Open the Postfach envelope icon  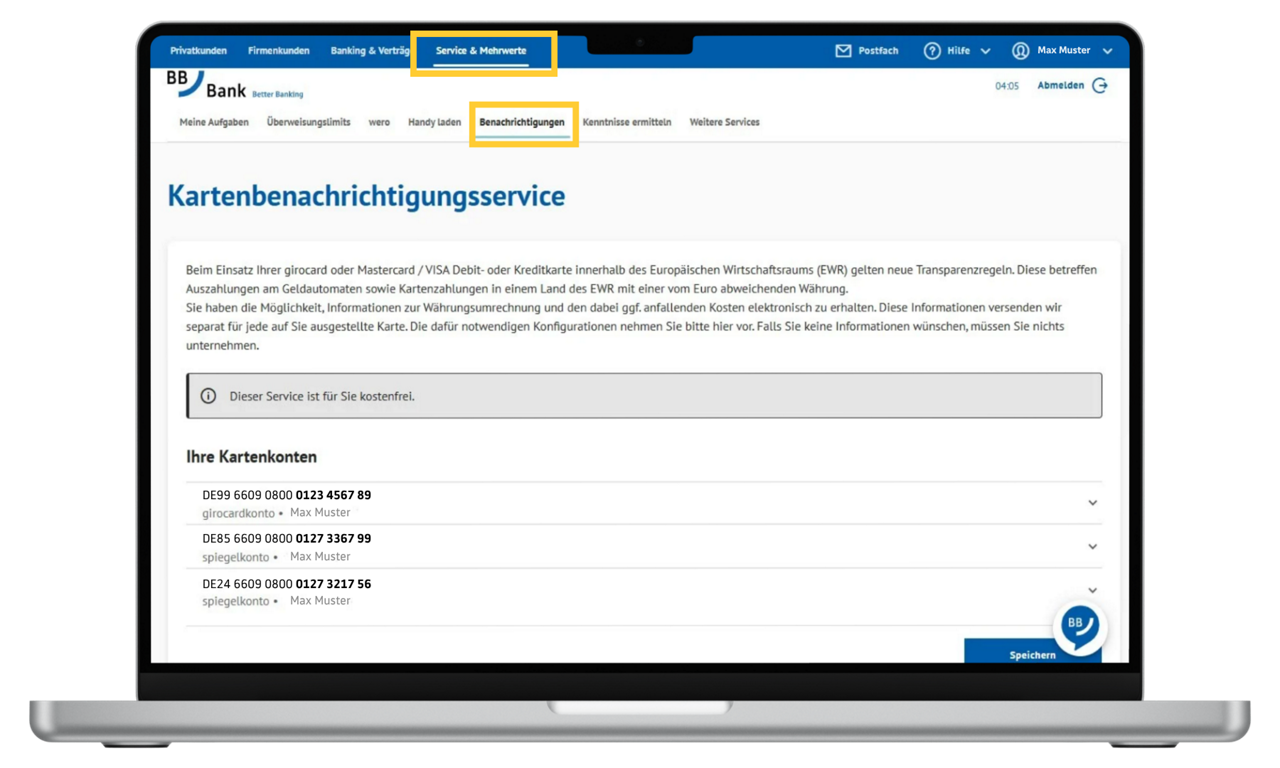click(x=843, y=51)
